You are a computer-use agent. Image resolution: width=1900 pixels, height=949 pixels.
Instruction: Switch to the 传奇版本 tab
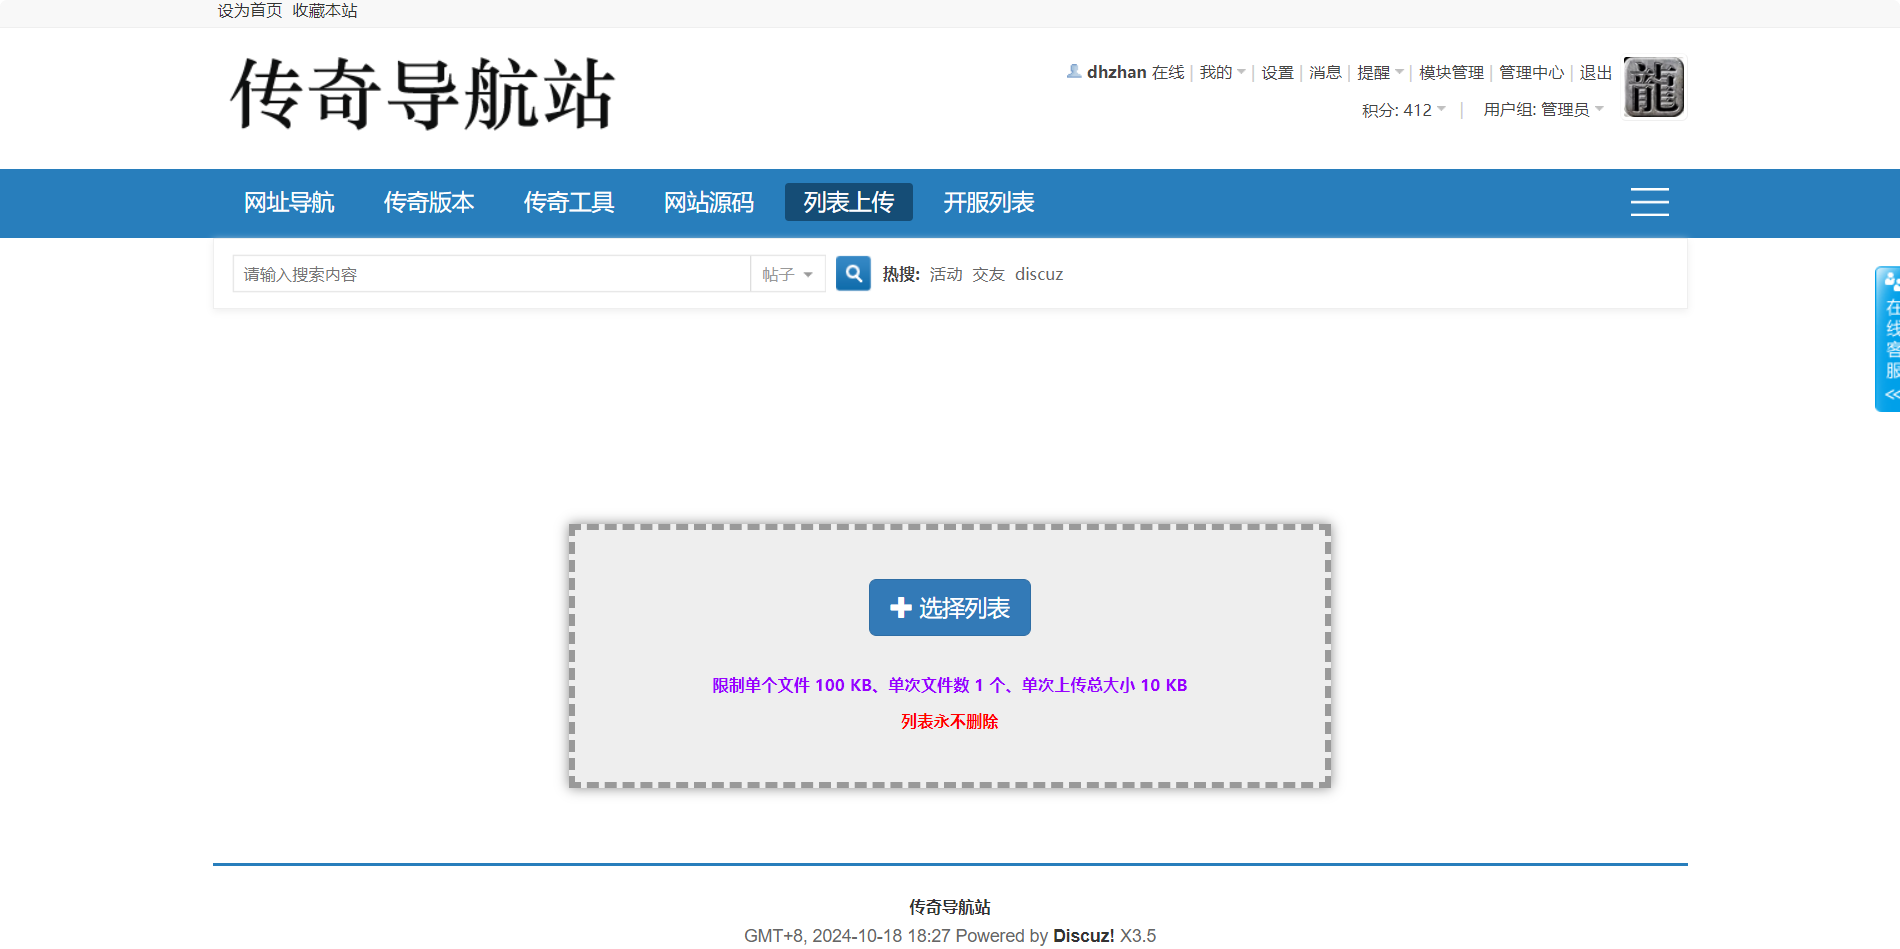coord(429,203)
